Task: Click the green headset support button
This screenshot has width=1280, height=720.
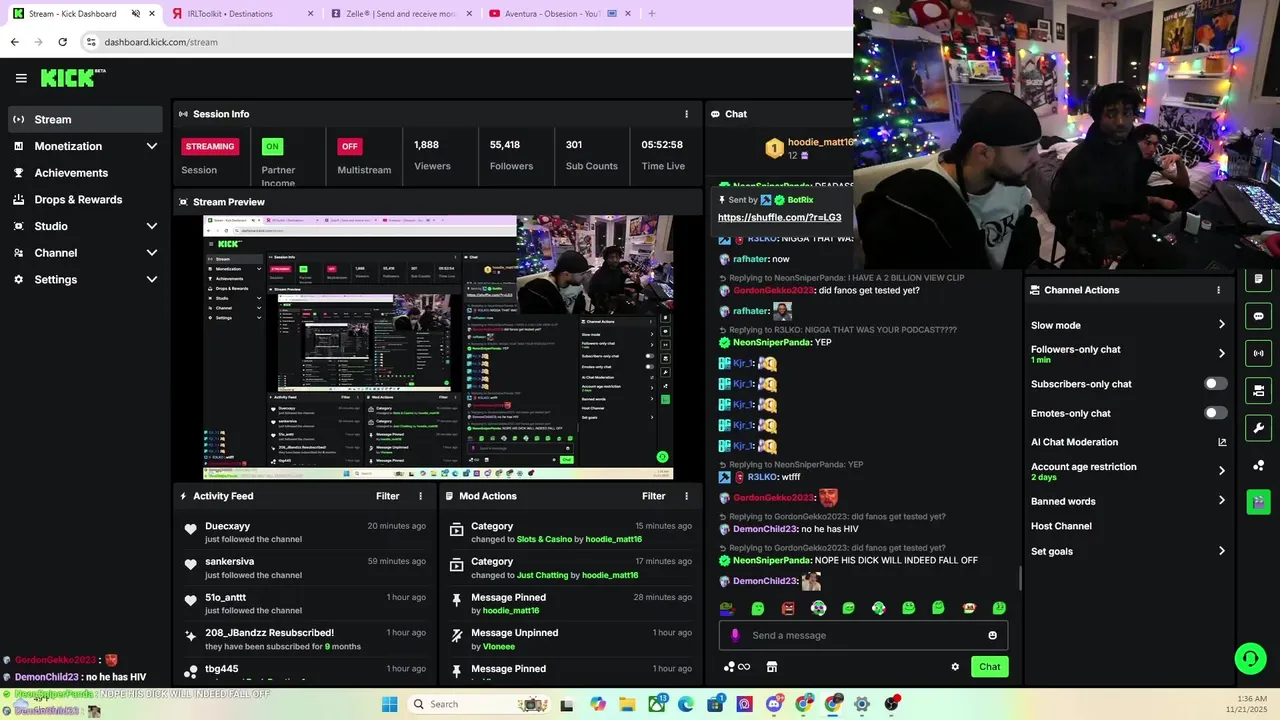Action: click(x=1250, y=658)
